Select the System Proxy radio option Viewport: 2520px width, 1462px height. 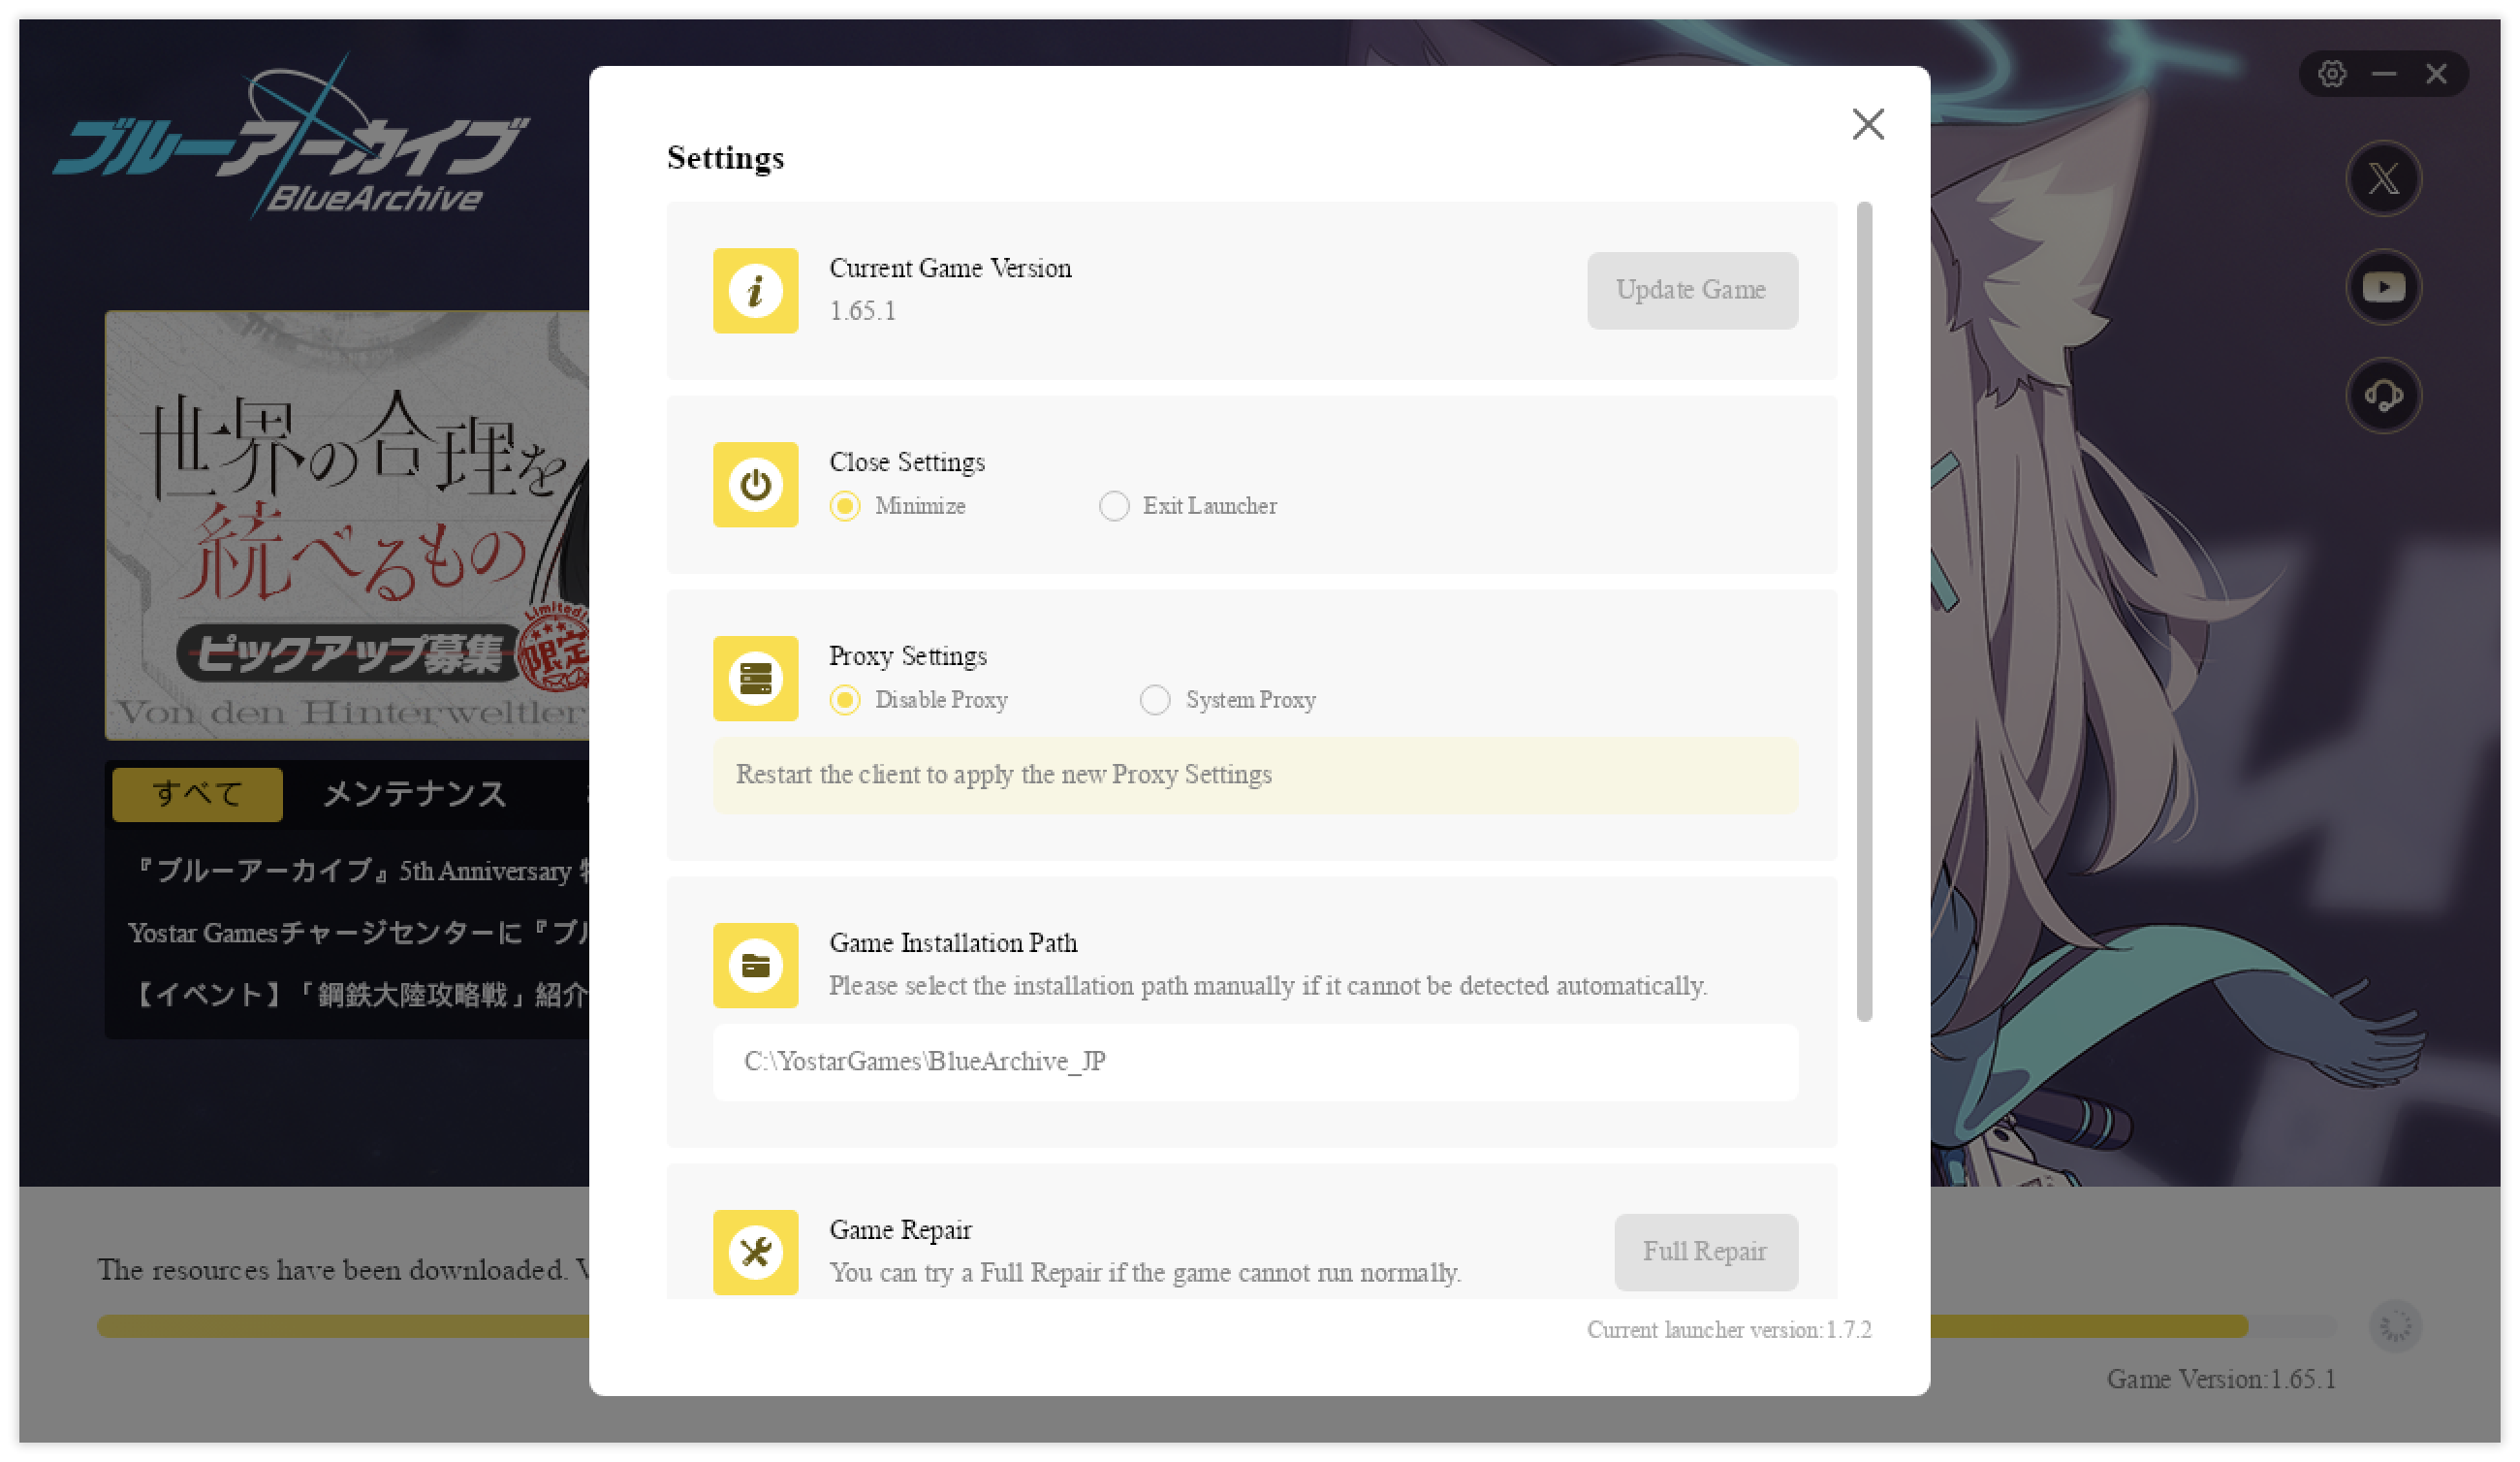coord(1155,700)
